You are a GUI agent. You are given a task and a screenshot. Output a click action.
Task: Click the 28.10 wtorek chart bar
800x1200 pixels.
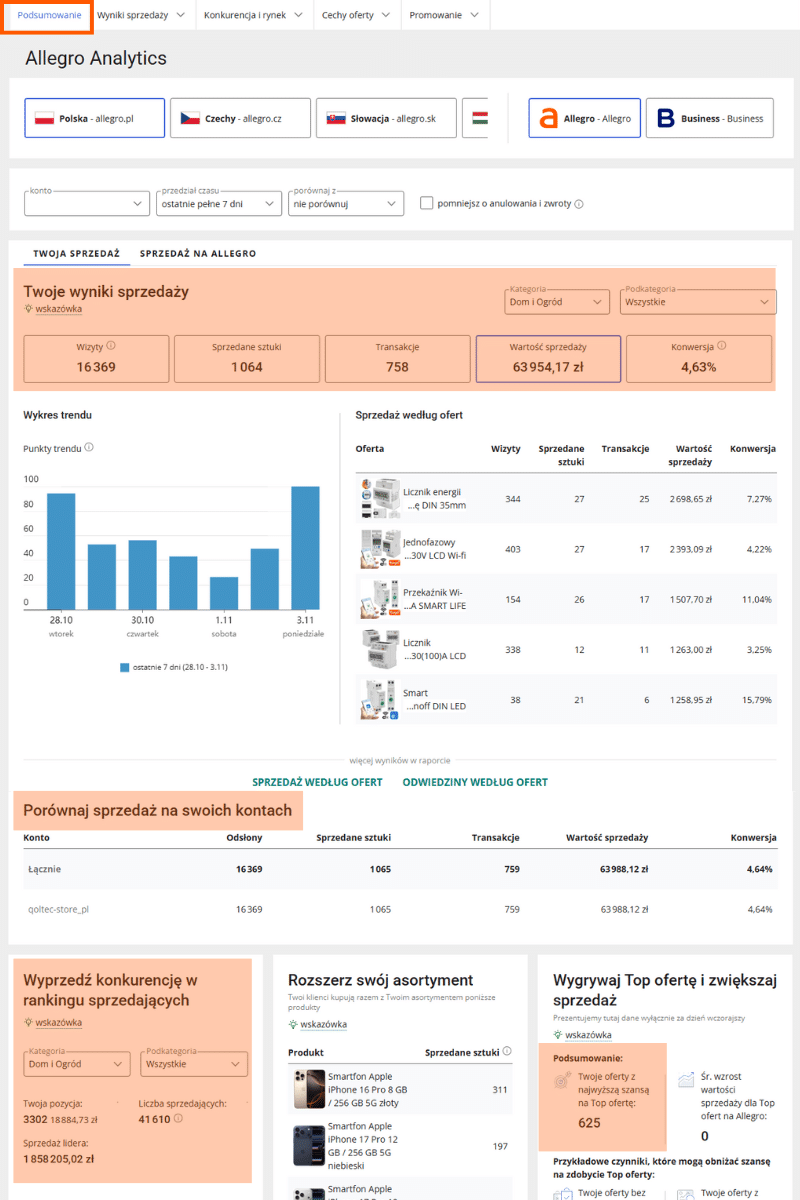(61, 551)
